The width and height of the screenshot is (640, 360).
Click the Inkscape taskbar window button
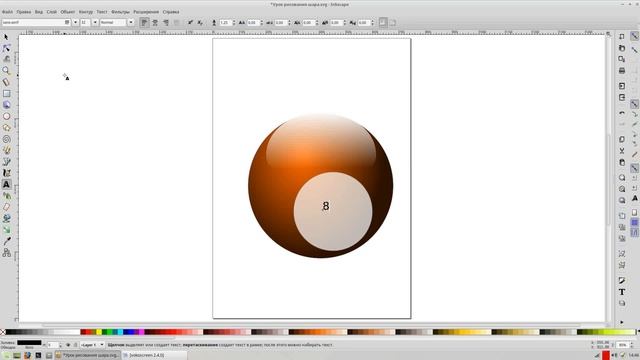click(88, 355)
